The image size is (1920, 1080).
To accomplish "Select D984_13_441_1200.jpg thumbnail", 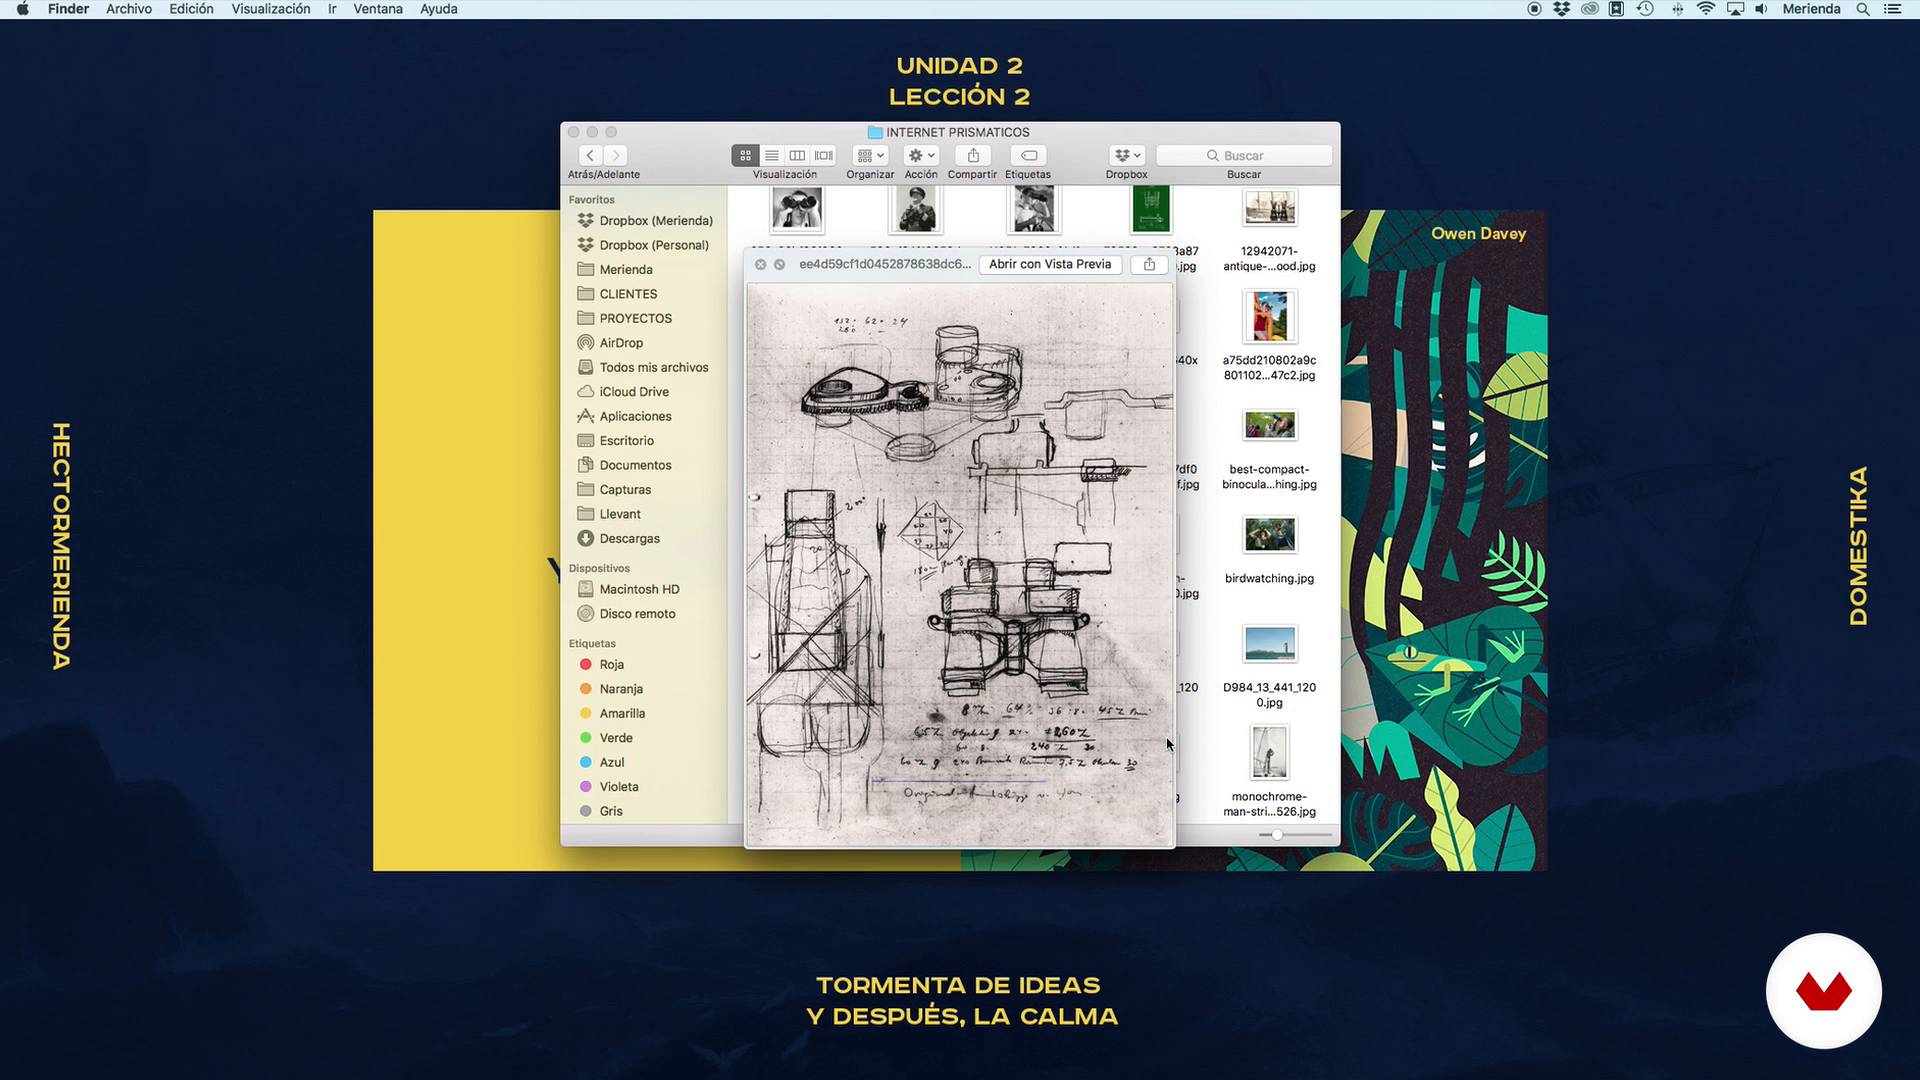I will coord(1269,644).
